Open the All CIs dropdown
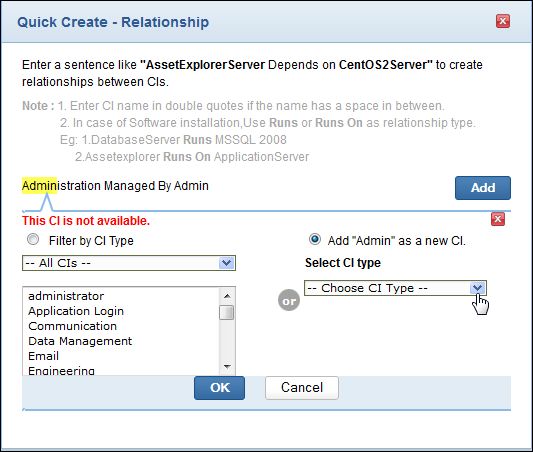This screenshot has width=533, height=452. [129, 263]
